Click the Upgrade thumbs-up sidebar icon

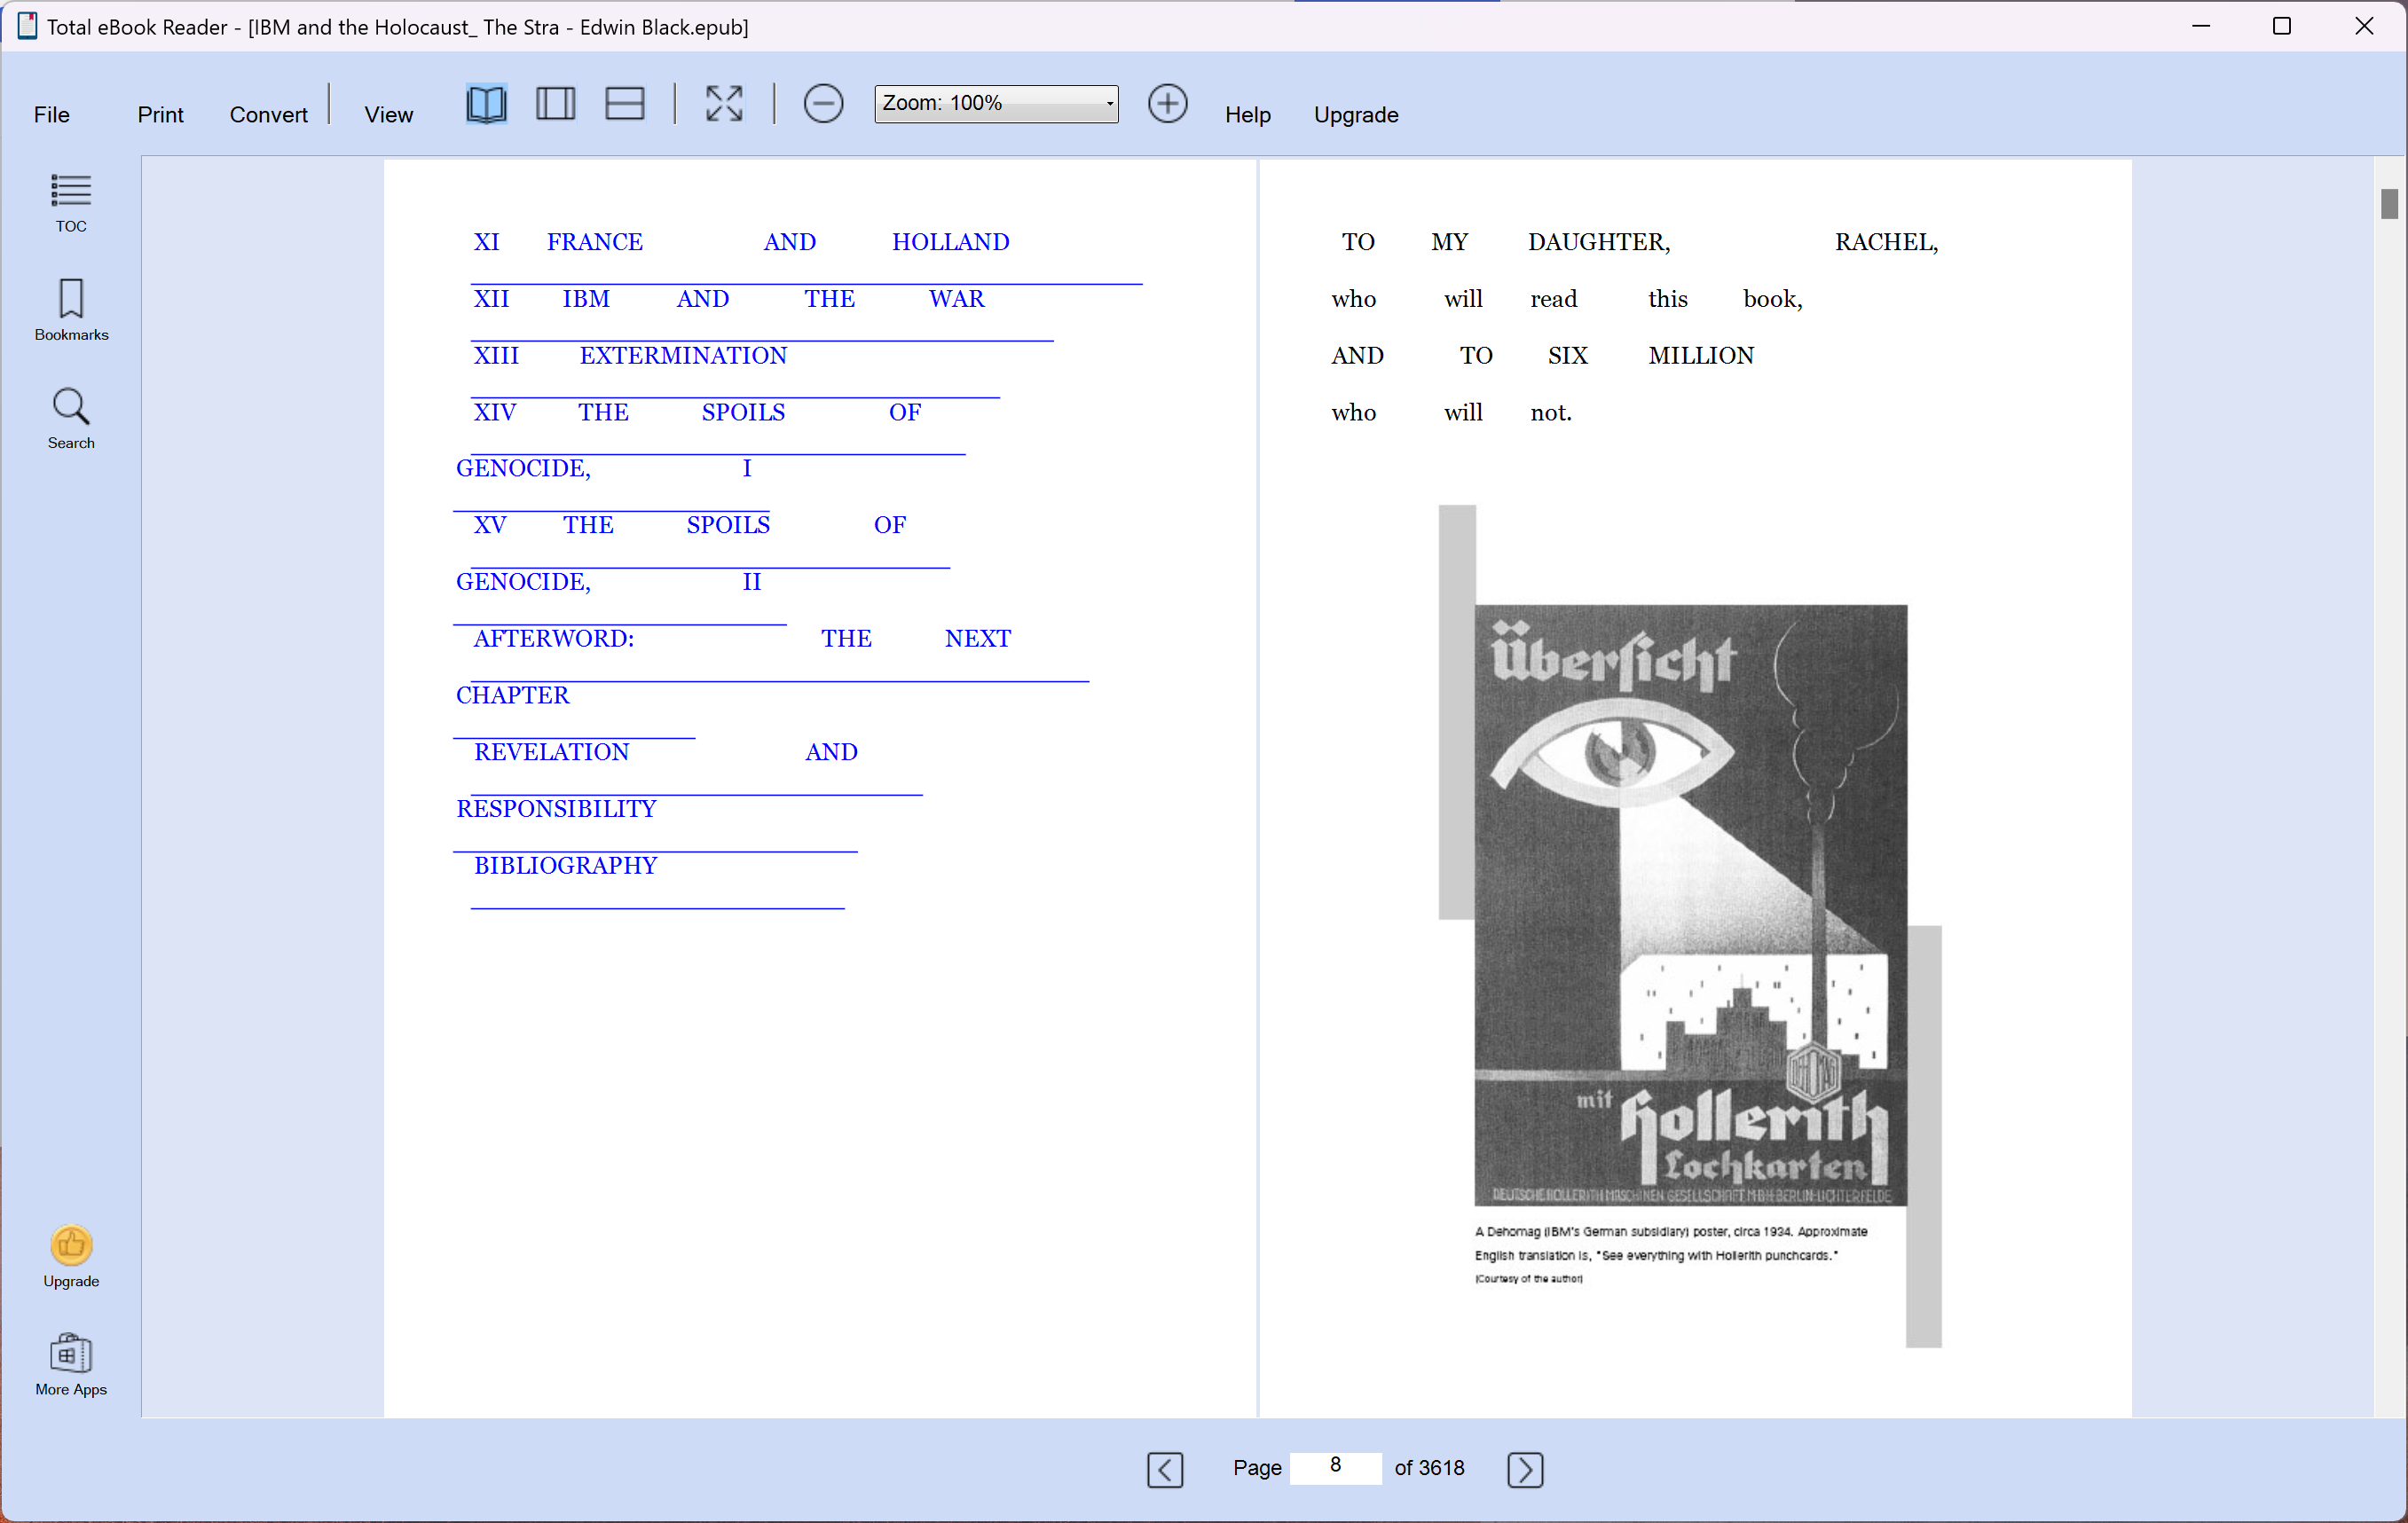pyautogui.click(x=71, y=1246)
